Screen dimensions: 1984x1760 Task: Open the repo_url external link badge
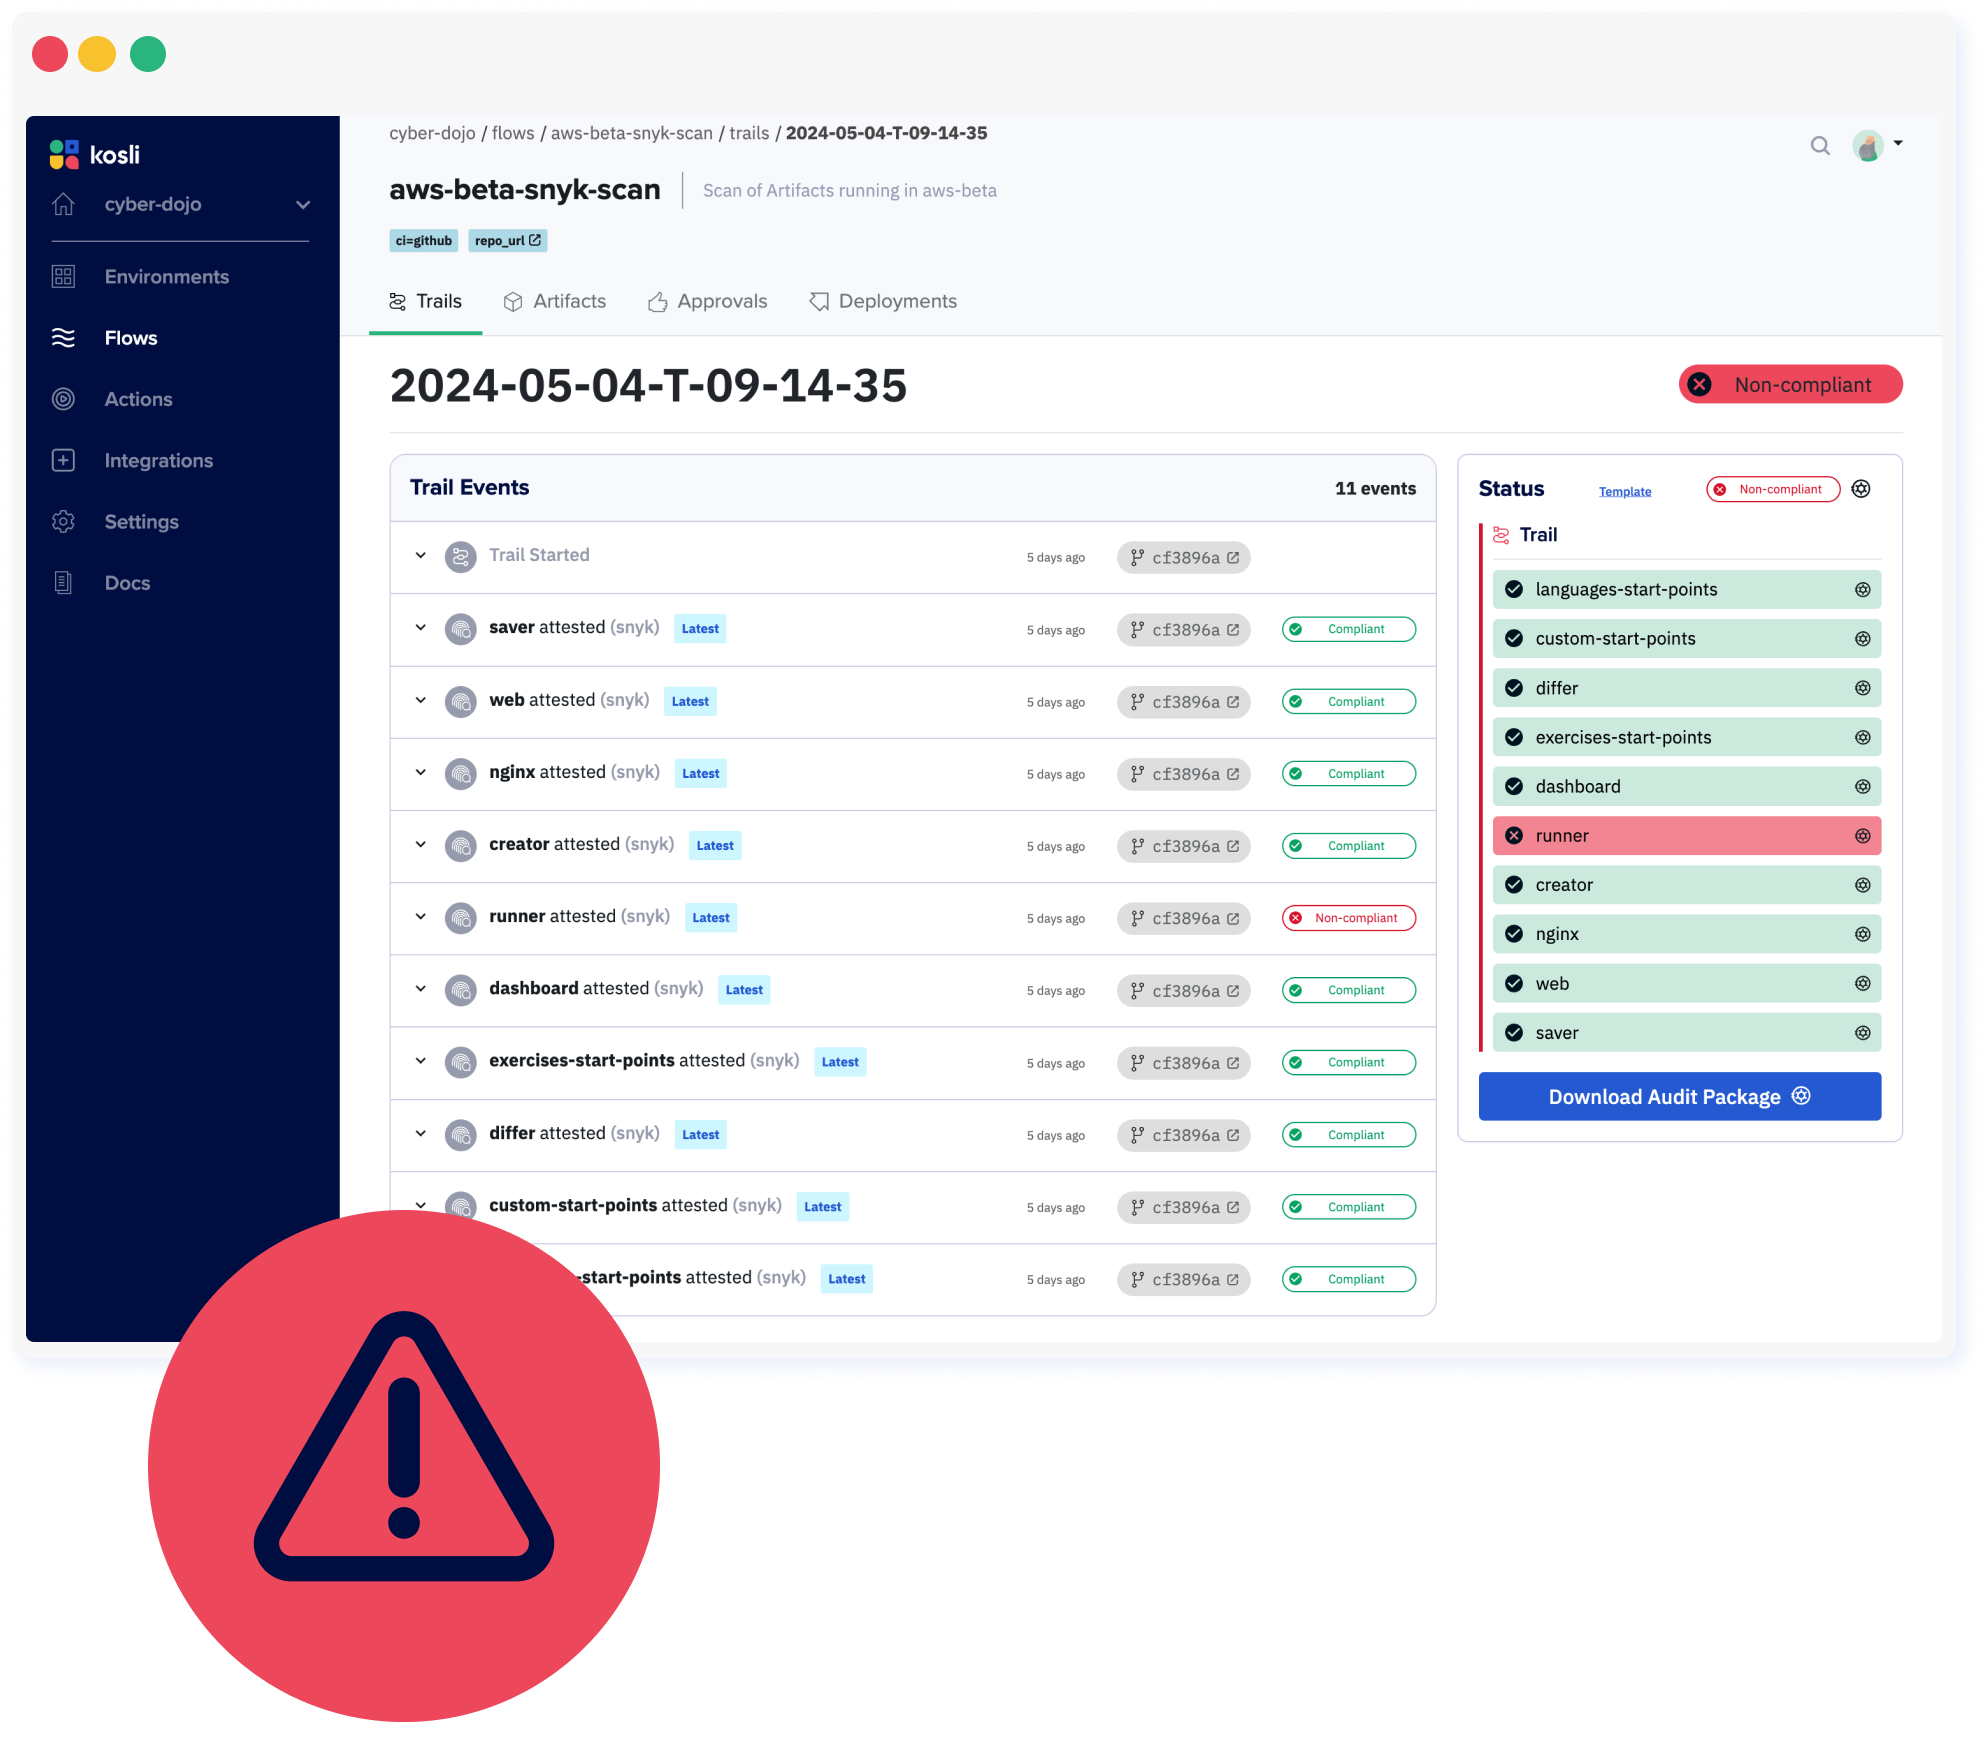click(x=507, y=240)
